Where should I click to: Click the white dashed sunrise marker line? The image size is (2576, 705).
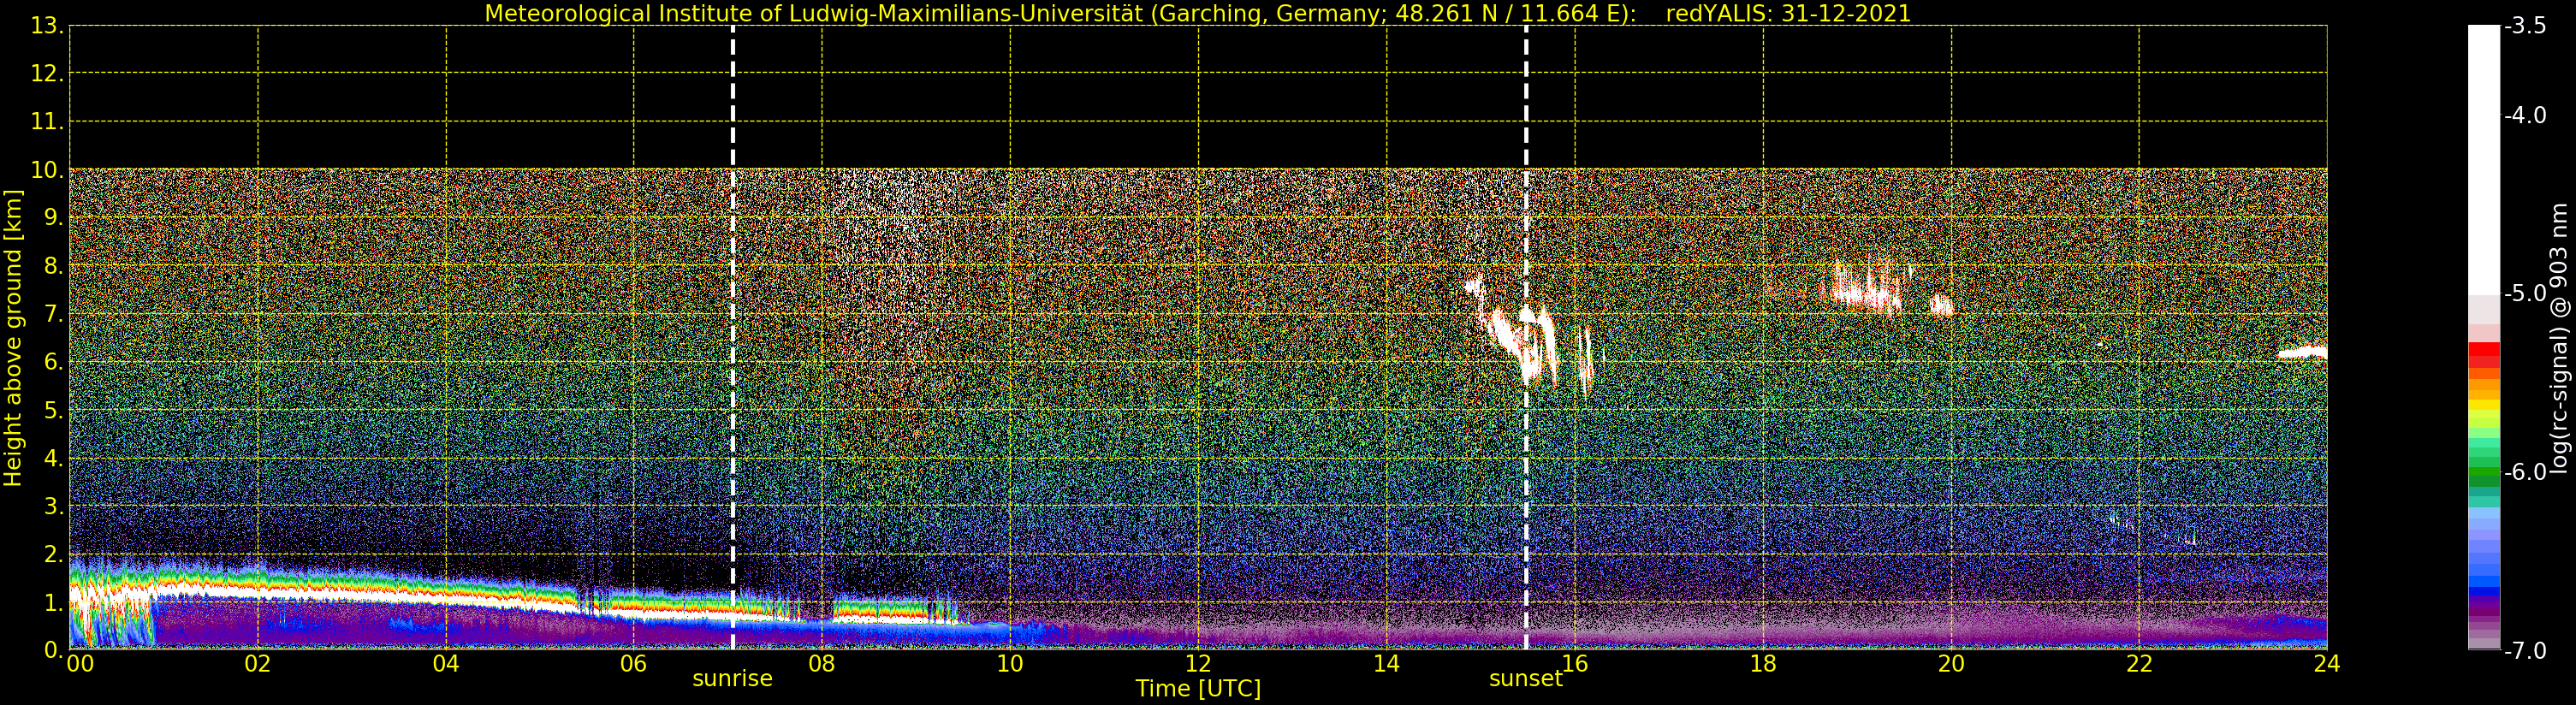click(733, 338)
